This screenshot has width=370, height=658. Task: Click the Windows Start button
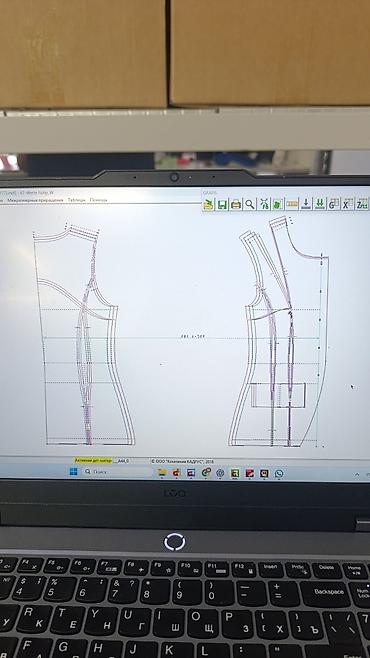[73, 472]
